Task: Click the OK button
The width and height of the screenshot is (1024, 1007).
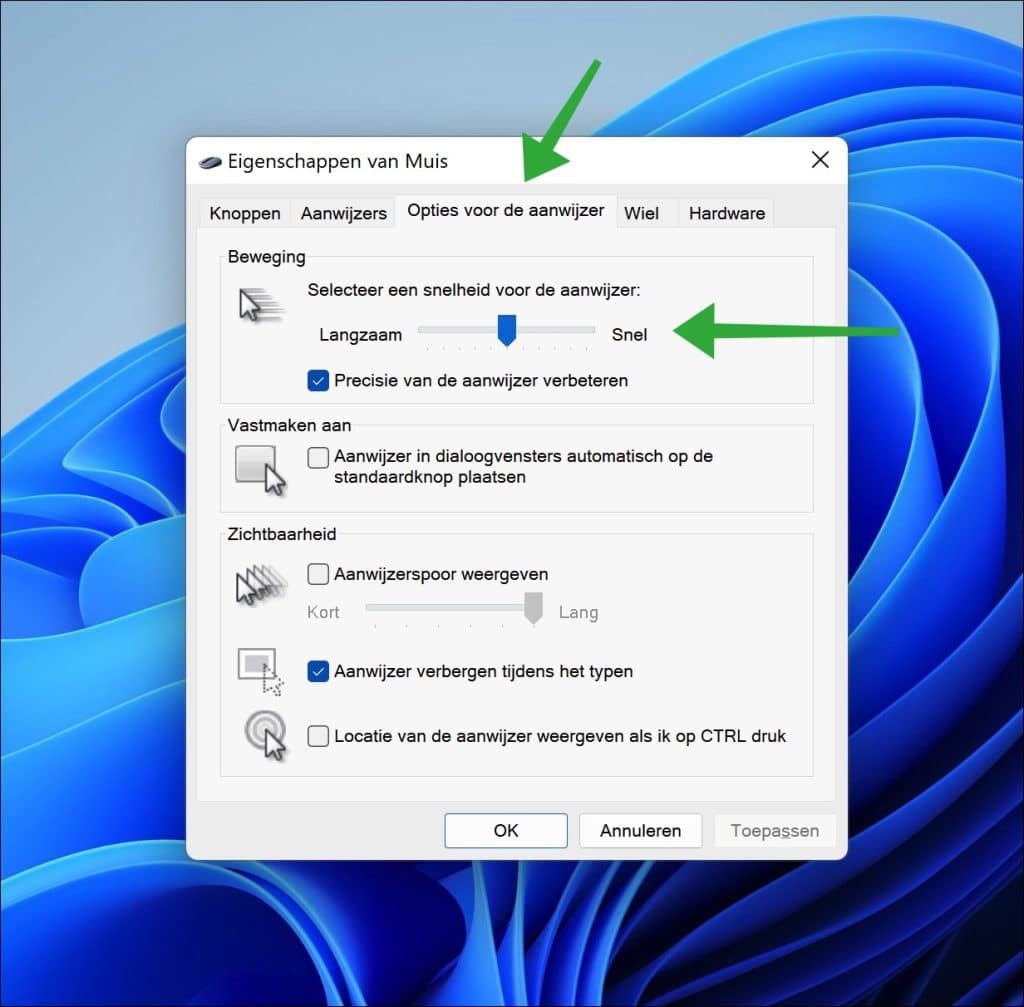Action: click(x=505, y=830)
